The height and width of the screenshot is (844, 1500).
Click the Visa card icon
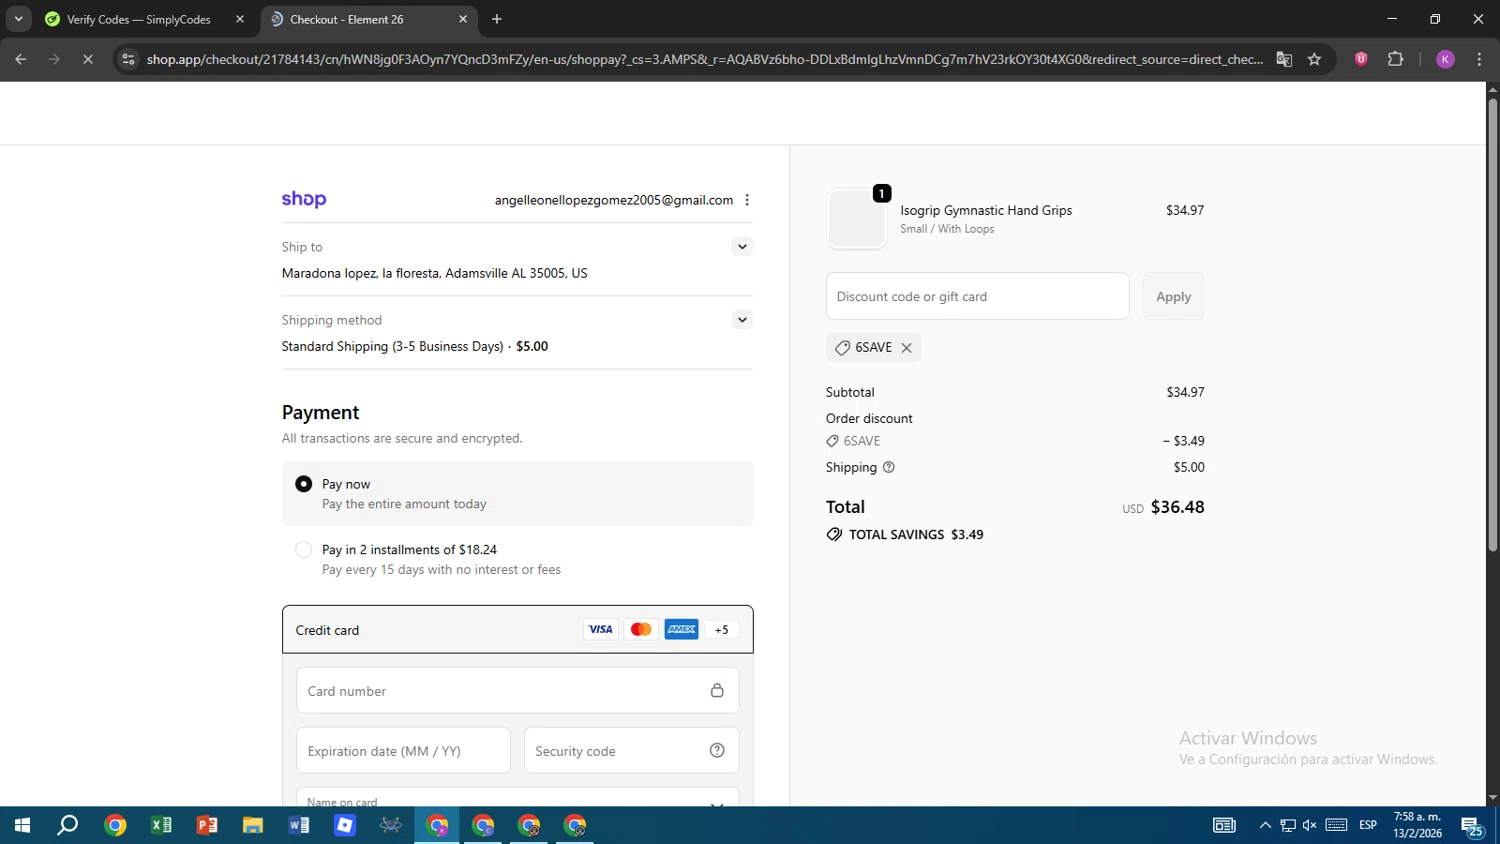(600, 629)
